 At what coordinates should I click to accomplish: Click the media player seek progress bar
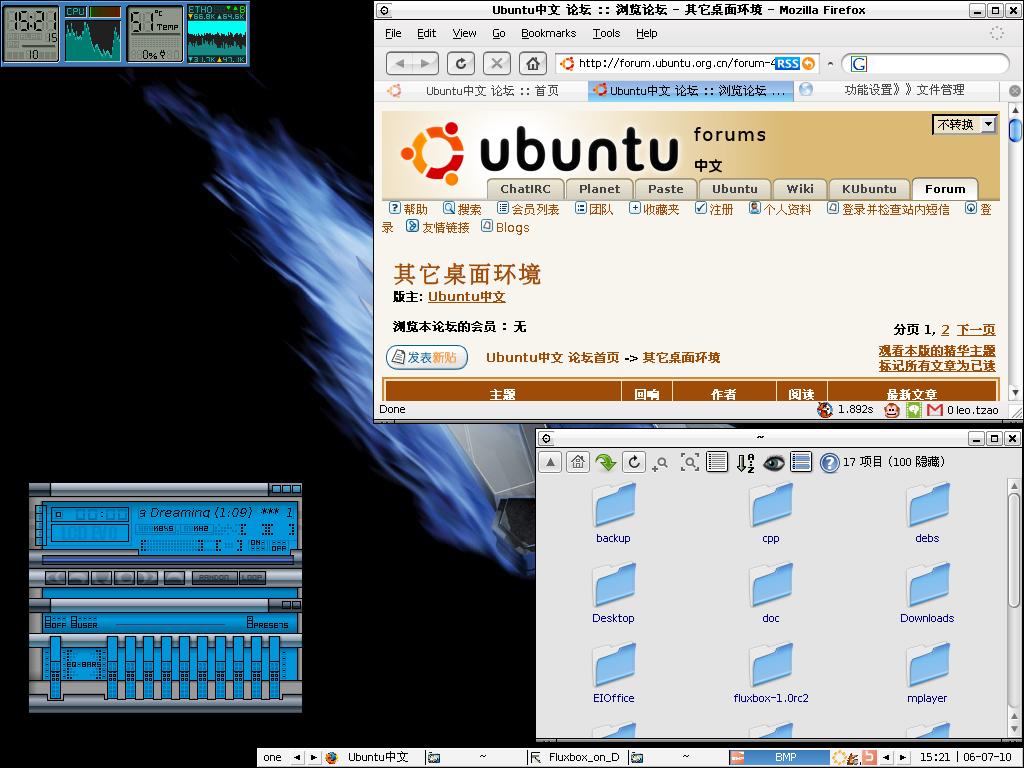168,560
